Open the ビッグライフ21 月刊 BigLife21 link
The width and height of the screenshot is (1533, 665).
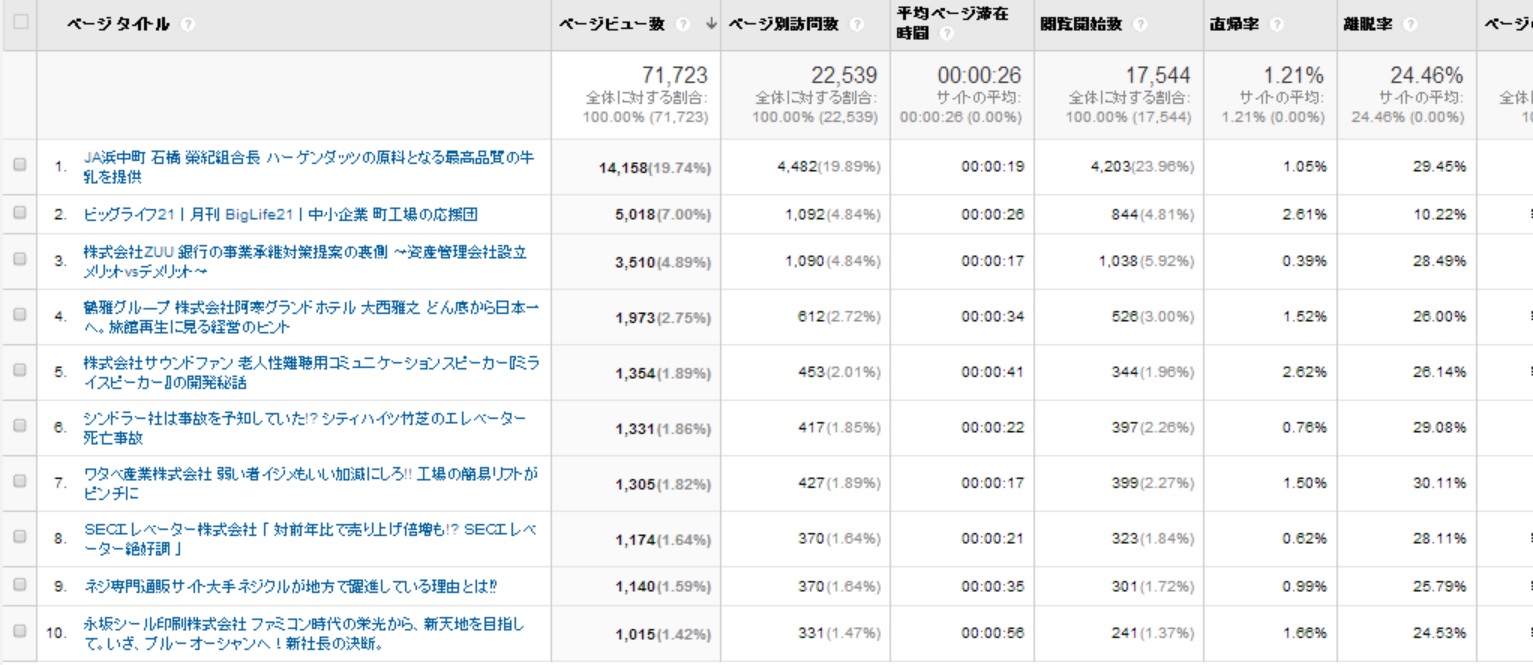coord(280,214)
